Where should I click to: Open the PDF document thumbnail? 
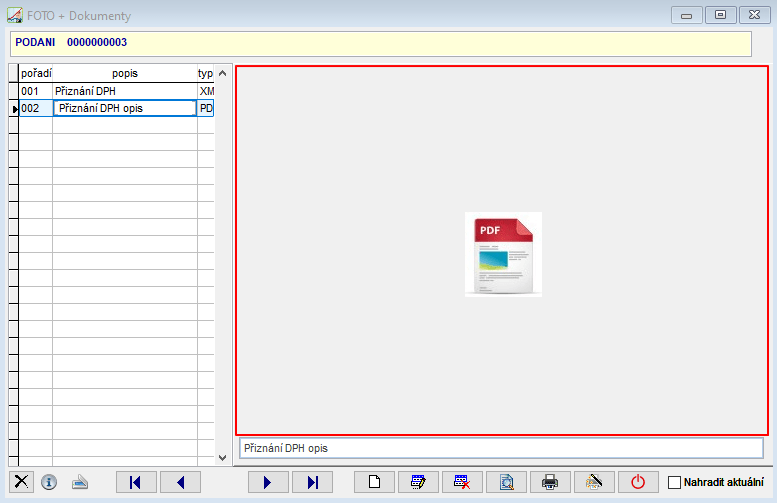coord(503,254)
